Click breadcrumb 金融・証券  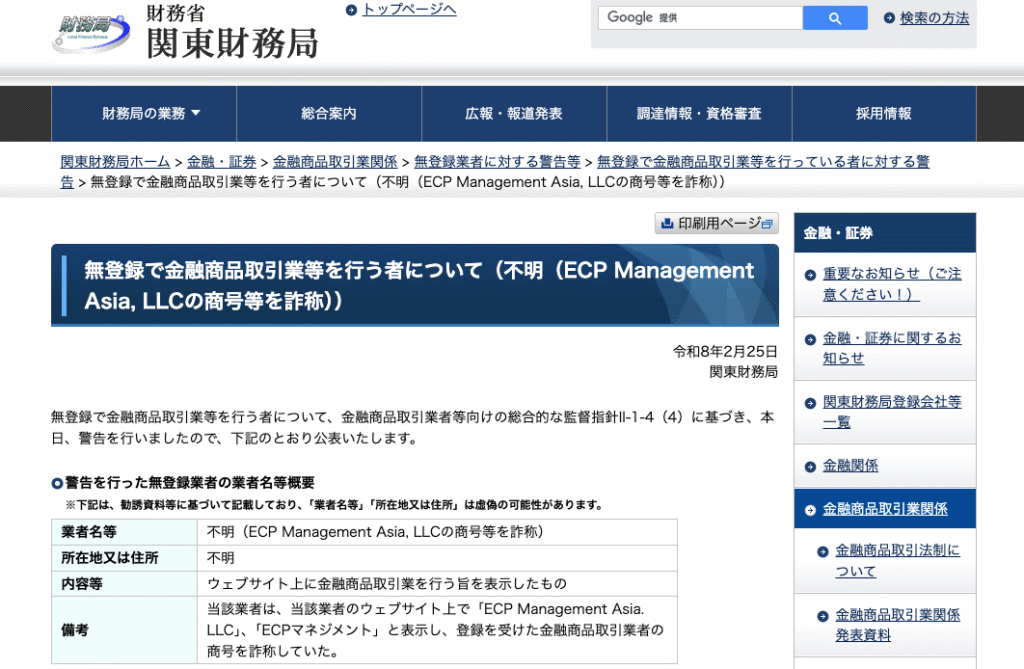[221, 161]
